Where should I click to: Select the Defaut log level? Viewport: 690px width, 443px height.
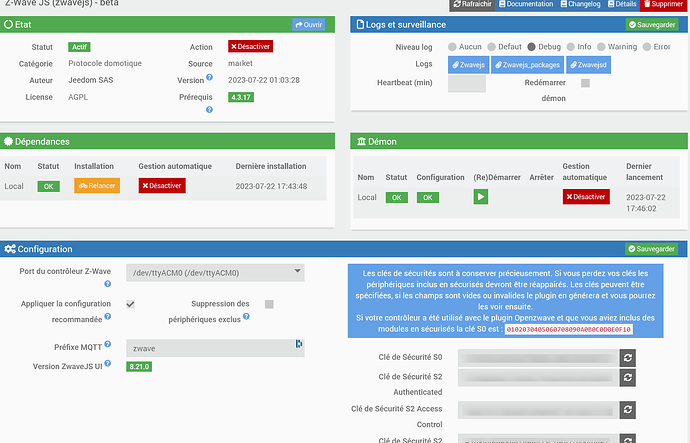492,47
